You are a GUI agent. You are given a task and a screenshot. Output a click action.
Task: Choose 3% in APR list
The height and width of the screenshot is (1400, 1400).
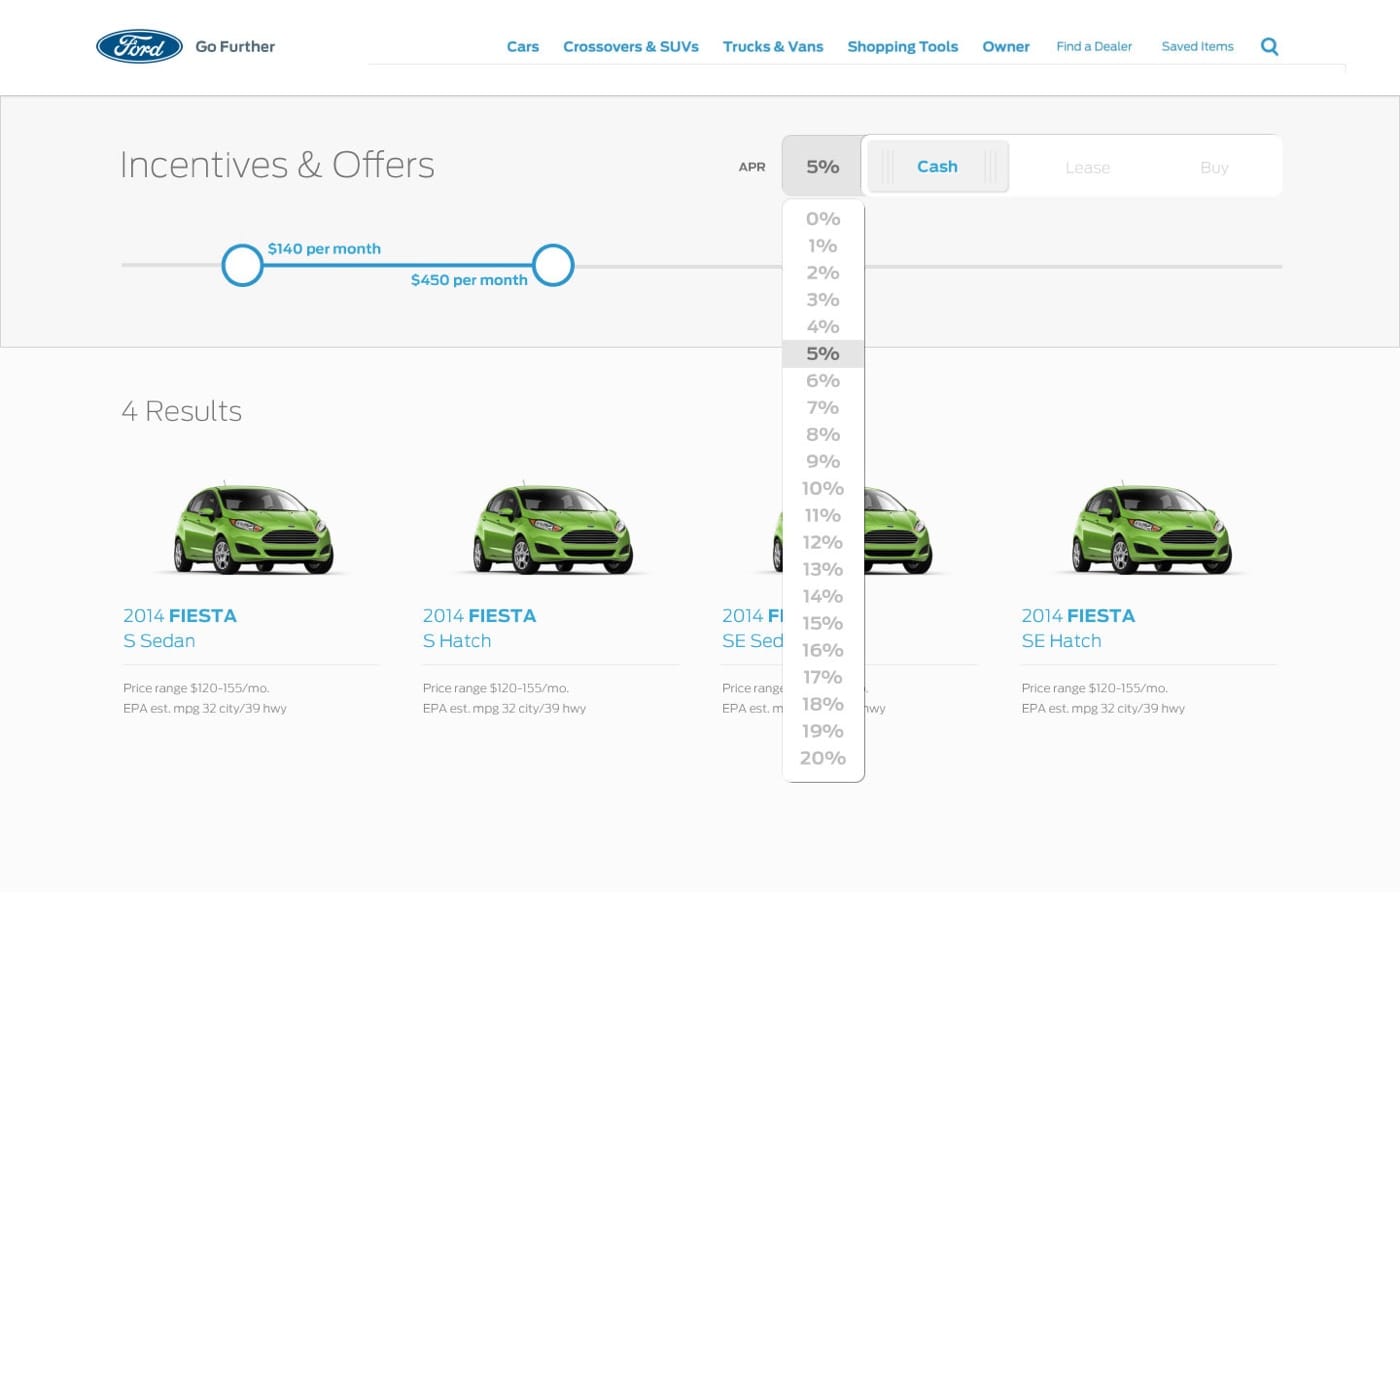(823, 299)
